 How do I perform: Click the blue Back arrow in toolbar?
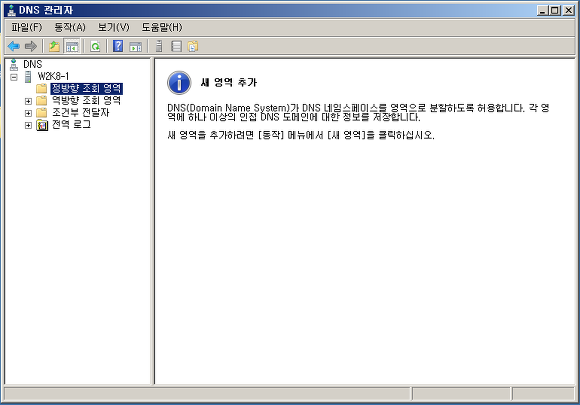[14, 46]
